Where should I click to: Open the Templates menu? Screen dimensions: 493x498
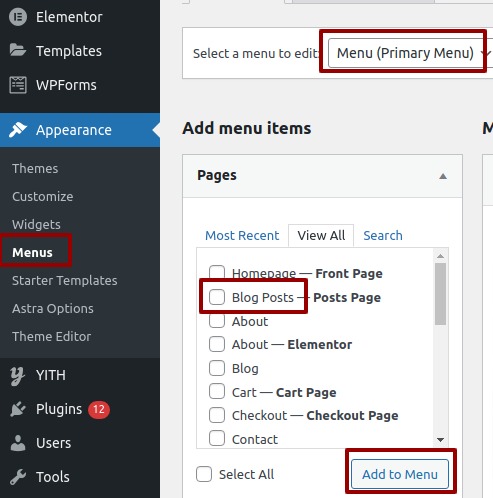(x=80, y=51)
